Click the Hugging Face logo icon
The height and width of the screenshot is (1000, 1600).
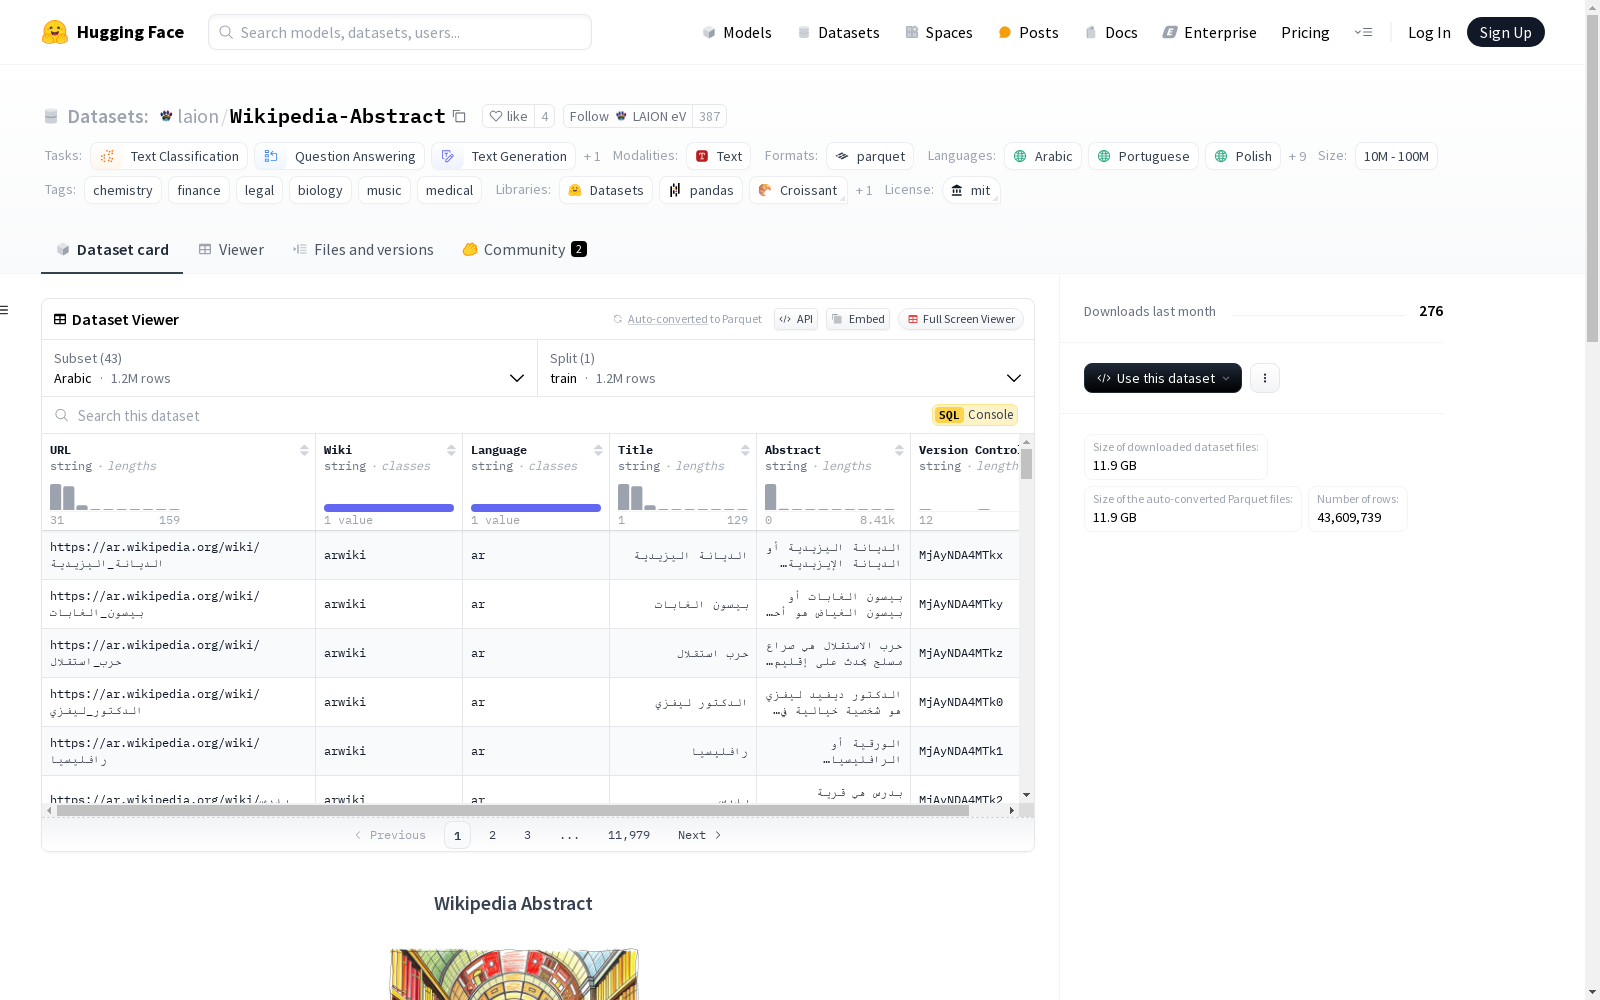coord(55,32)
